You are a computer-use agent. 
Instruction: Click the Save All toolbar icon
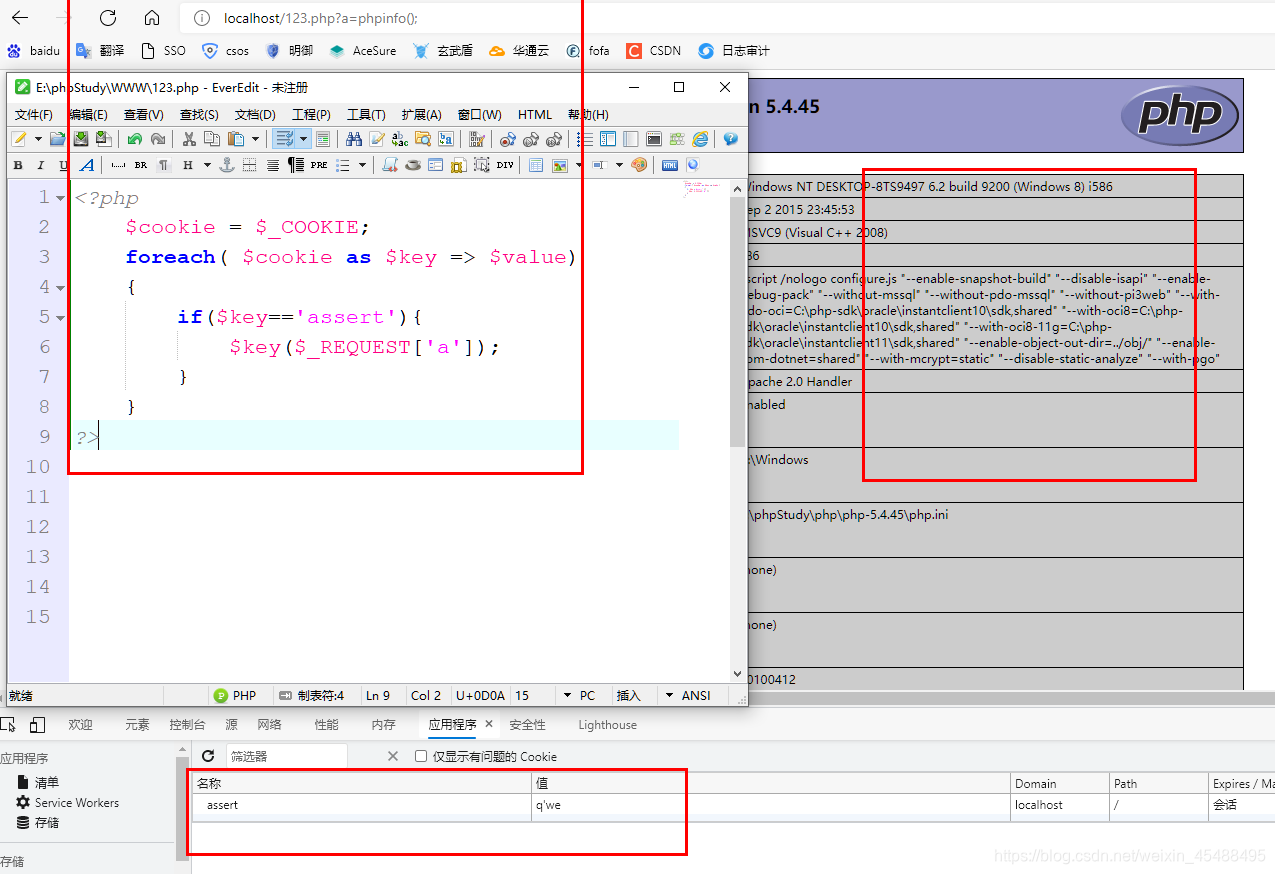pos(103,139)
